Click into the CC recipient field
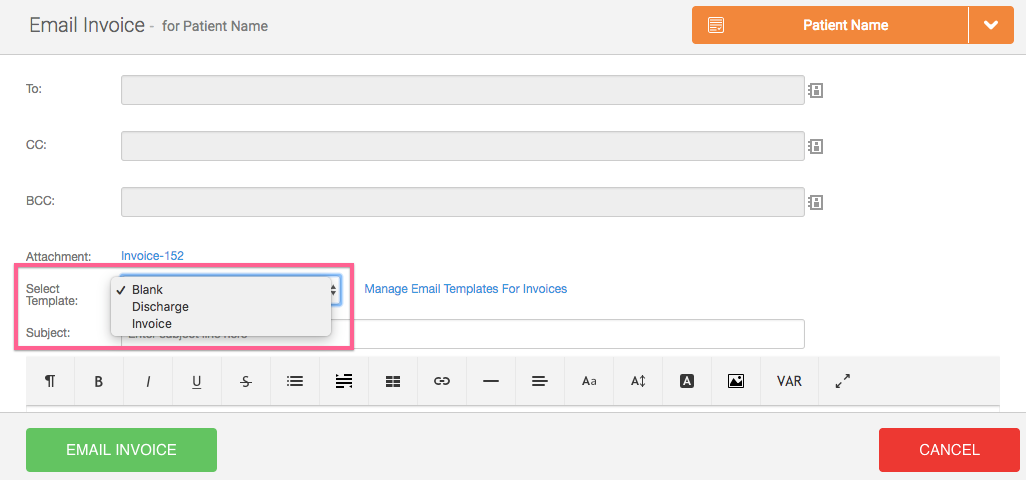 point(462,146)
